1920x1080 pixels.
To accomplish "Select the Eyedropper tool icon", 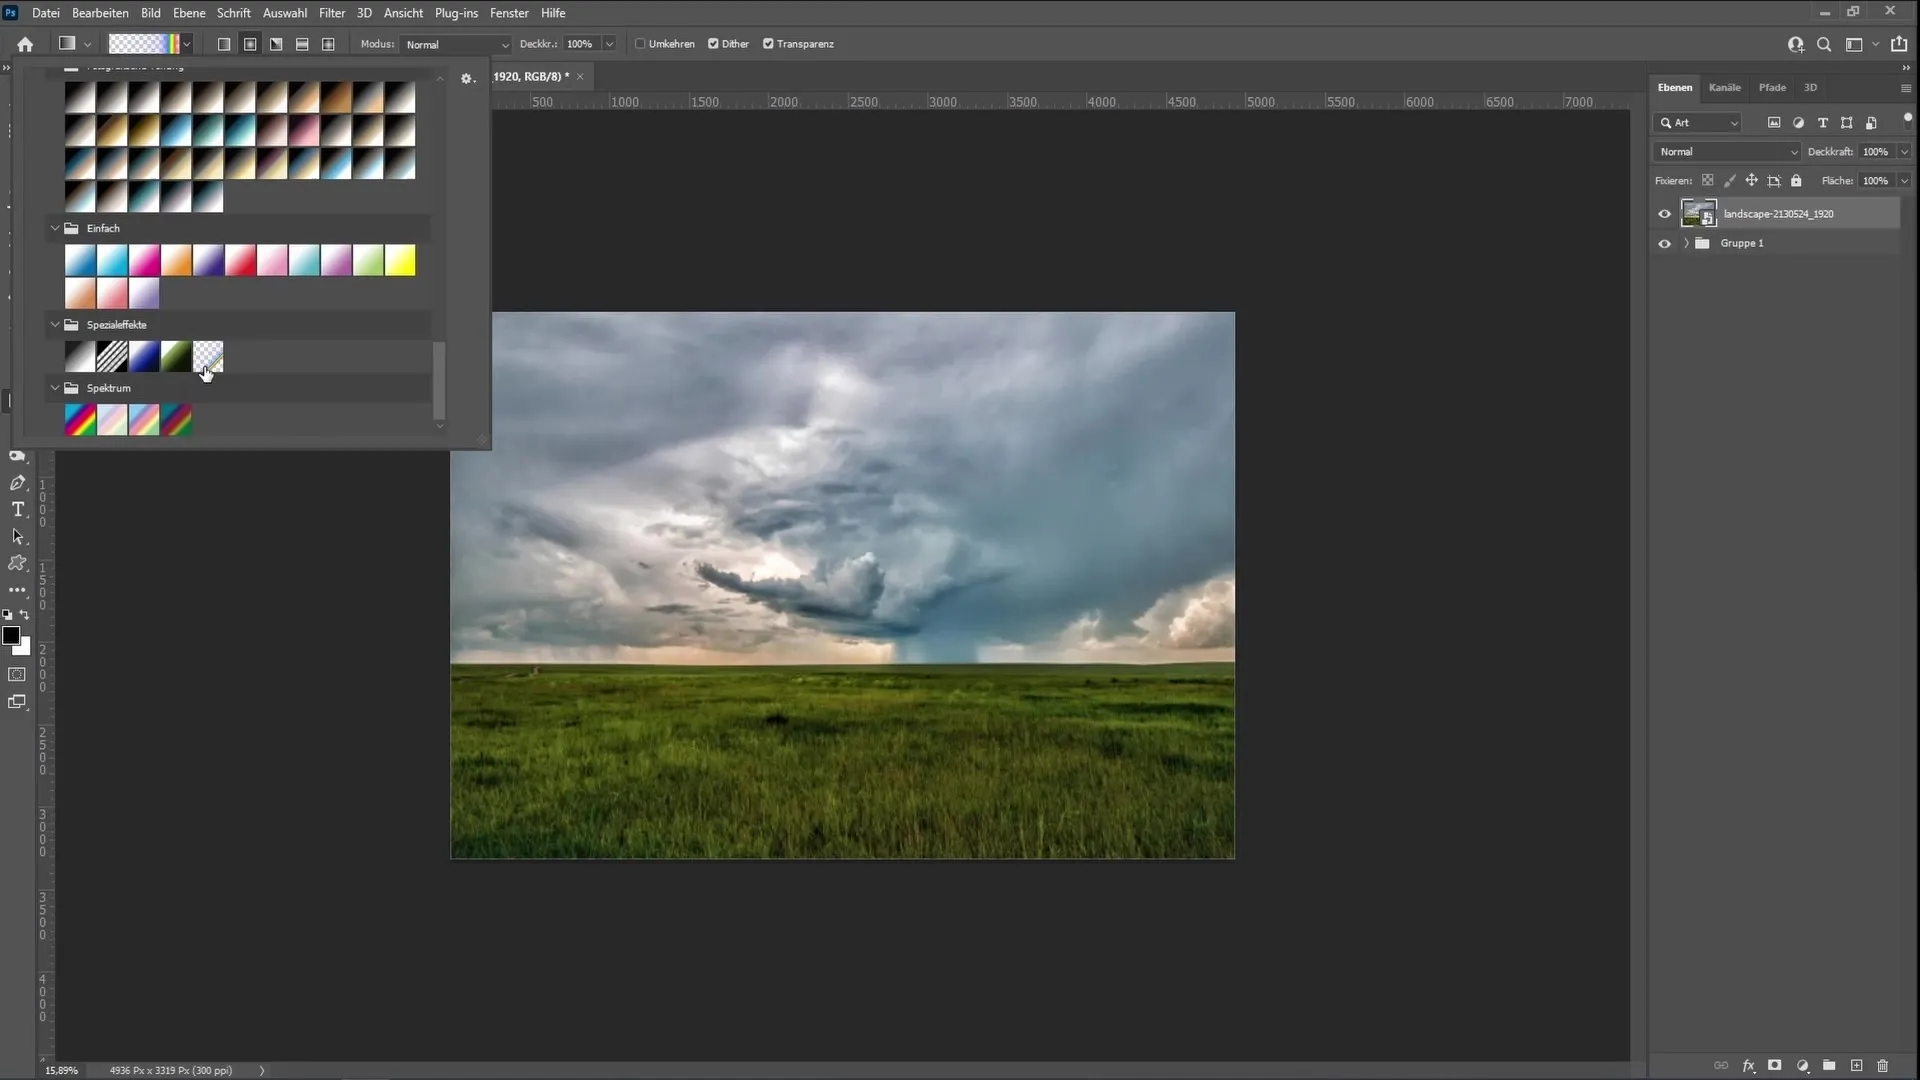I will pyautogui.click(x=17, y=455).
